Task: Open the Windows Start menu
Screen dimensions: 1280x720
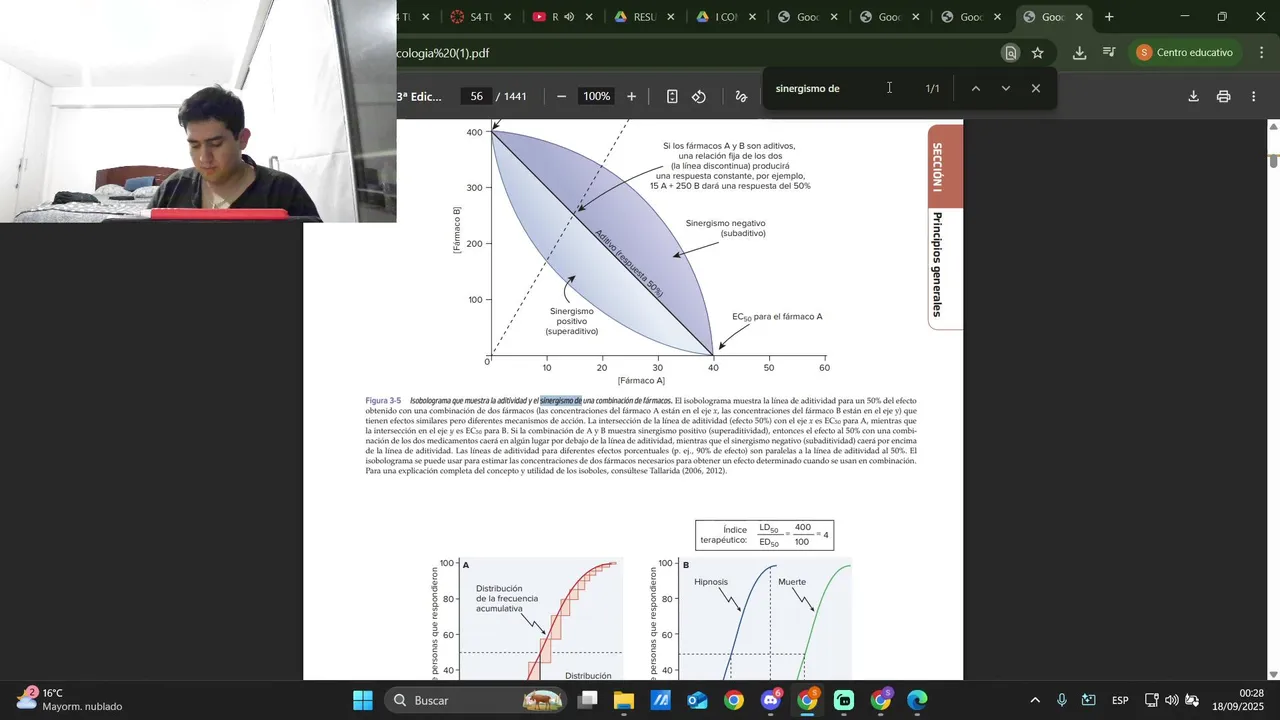Action: click(363, 700)
